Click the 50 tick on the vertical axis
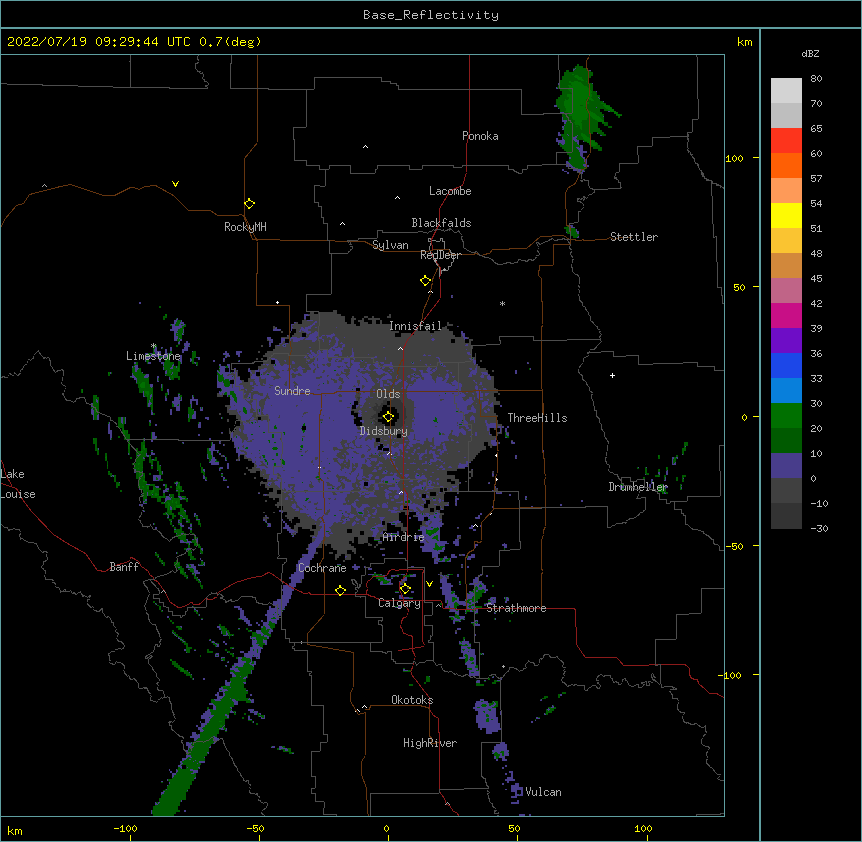 (739, 287)
